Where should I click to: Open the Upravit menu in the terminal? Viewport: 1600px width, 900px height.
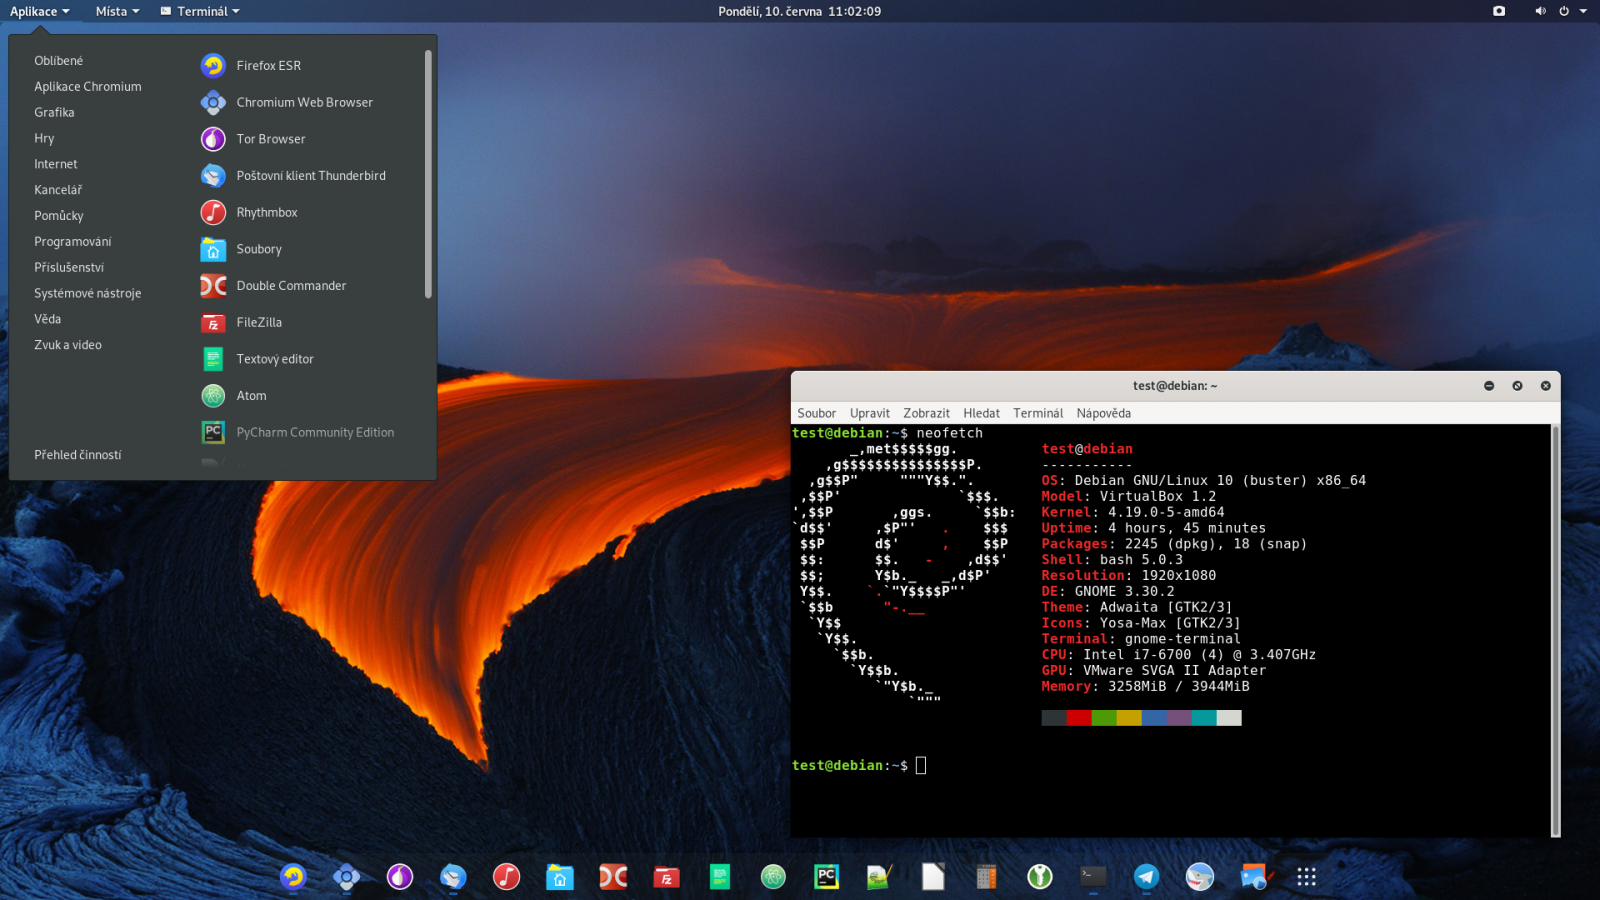869,413
